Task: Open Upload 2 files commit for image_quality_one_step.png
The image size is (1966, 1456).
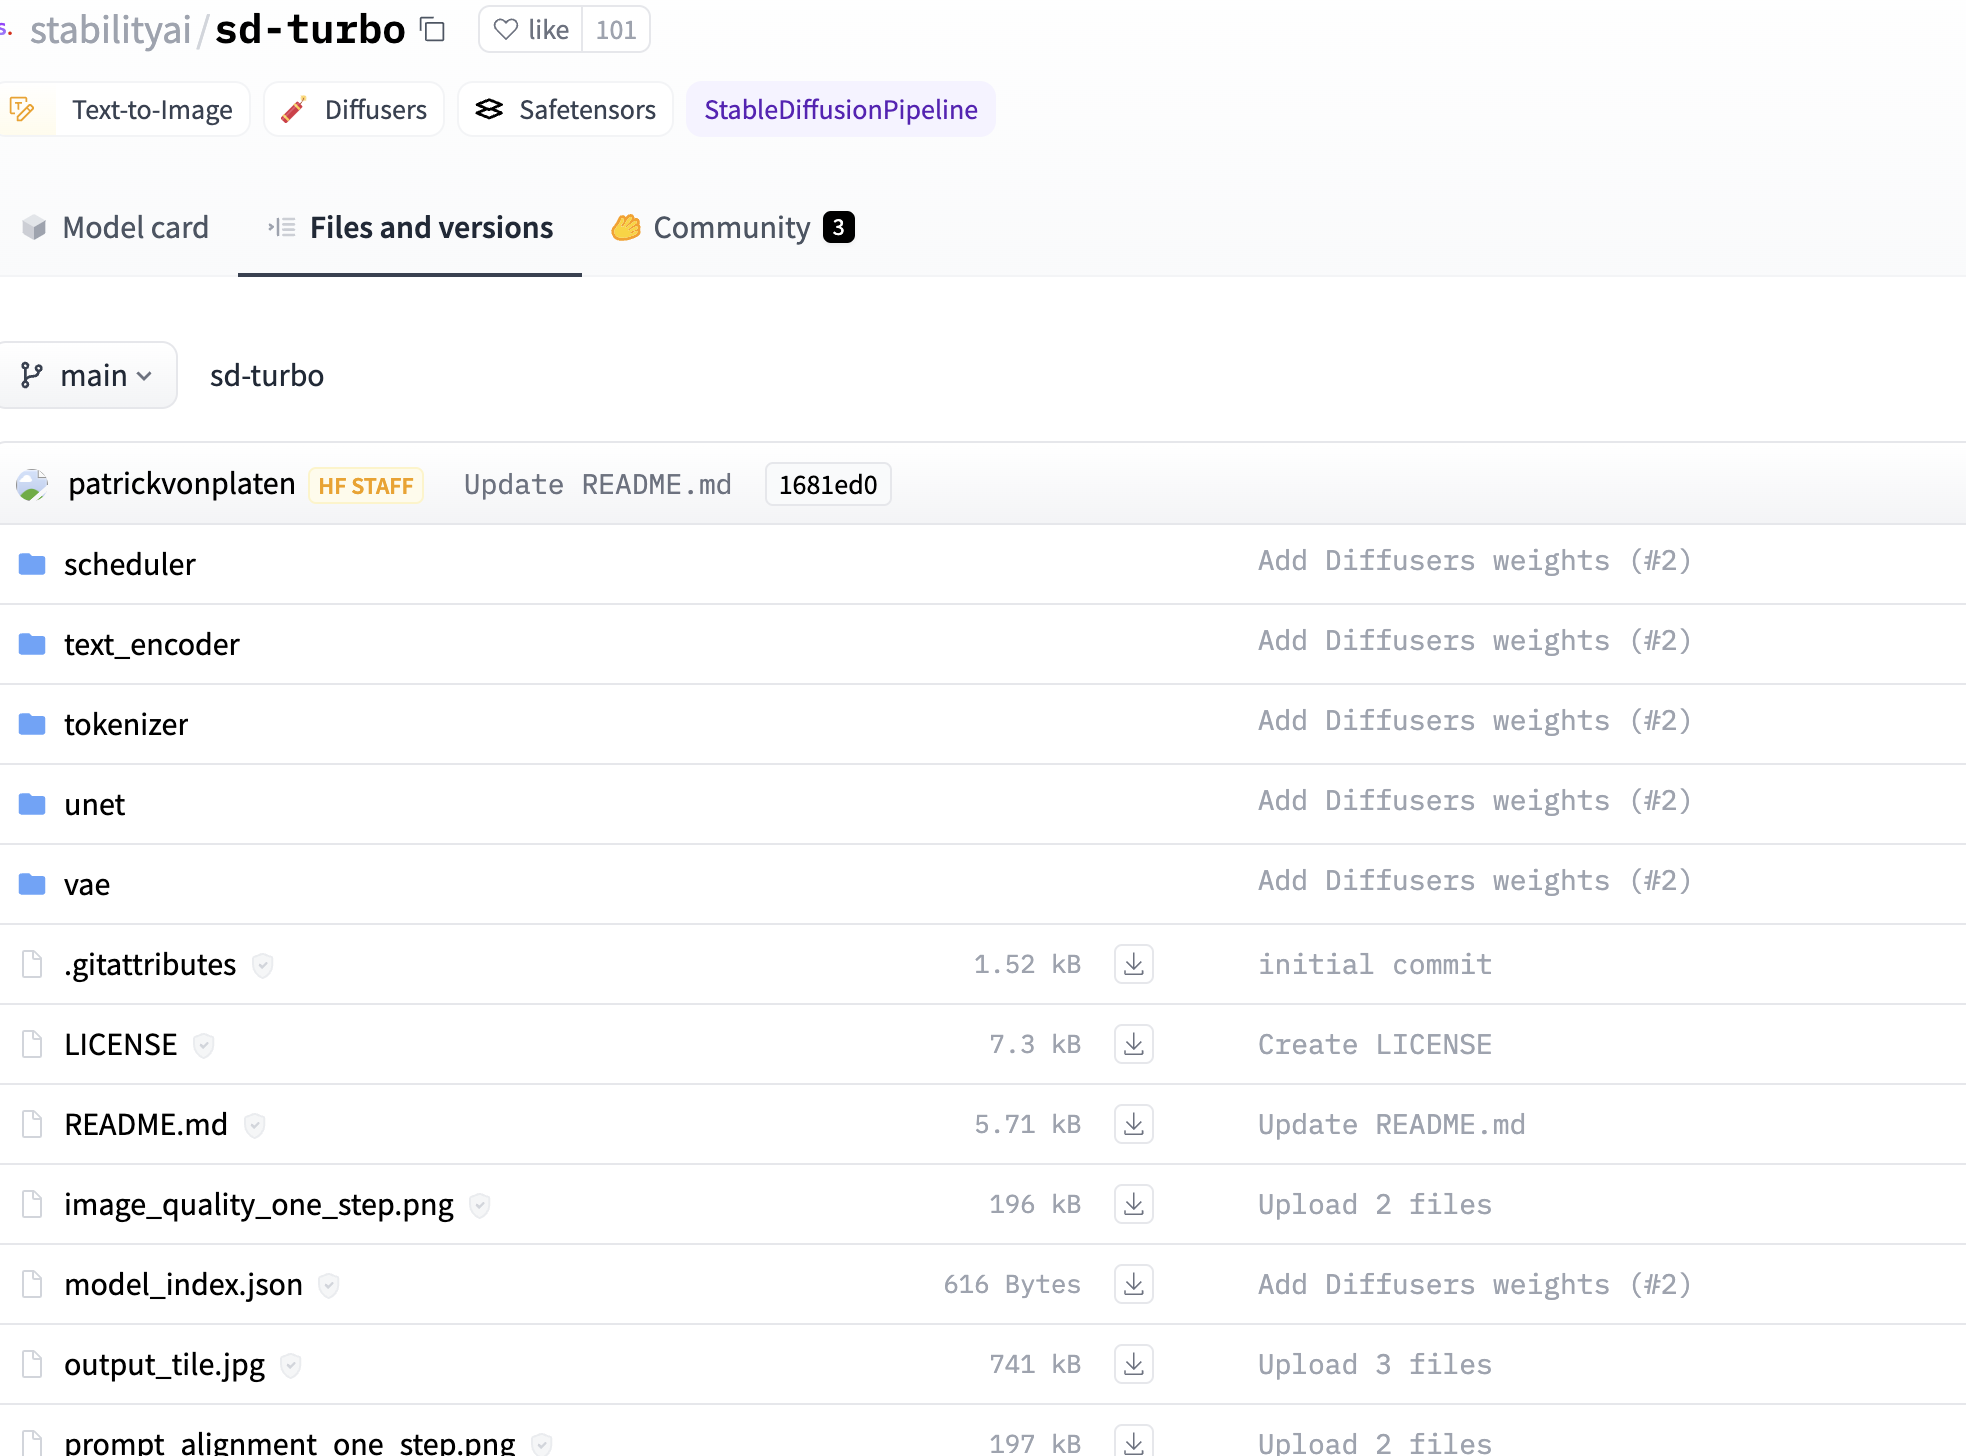Action: point(1375,1205)
